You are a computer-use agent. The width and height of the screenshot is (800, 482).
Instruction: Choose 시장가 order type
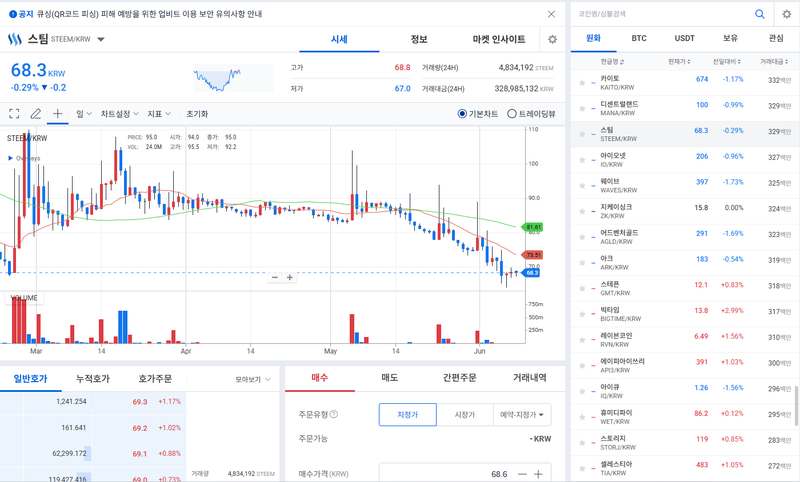point(465,415)
